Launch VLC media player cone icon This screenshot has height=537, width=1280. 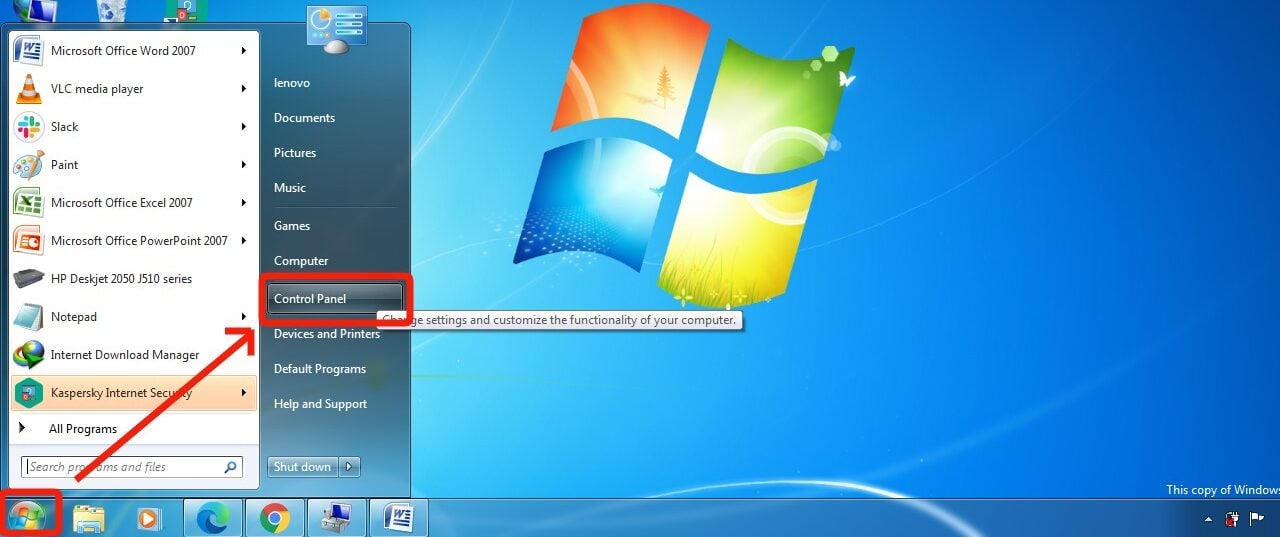coord(29,88)
